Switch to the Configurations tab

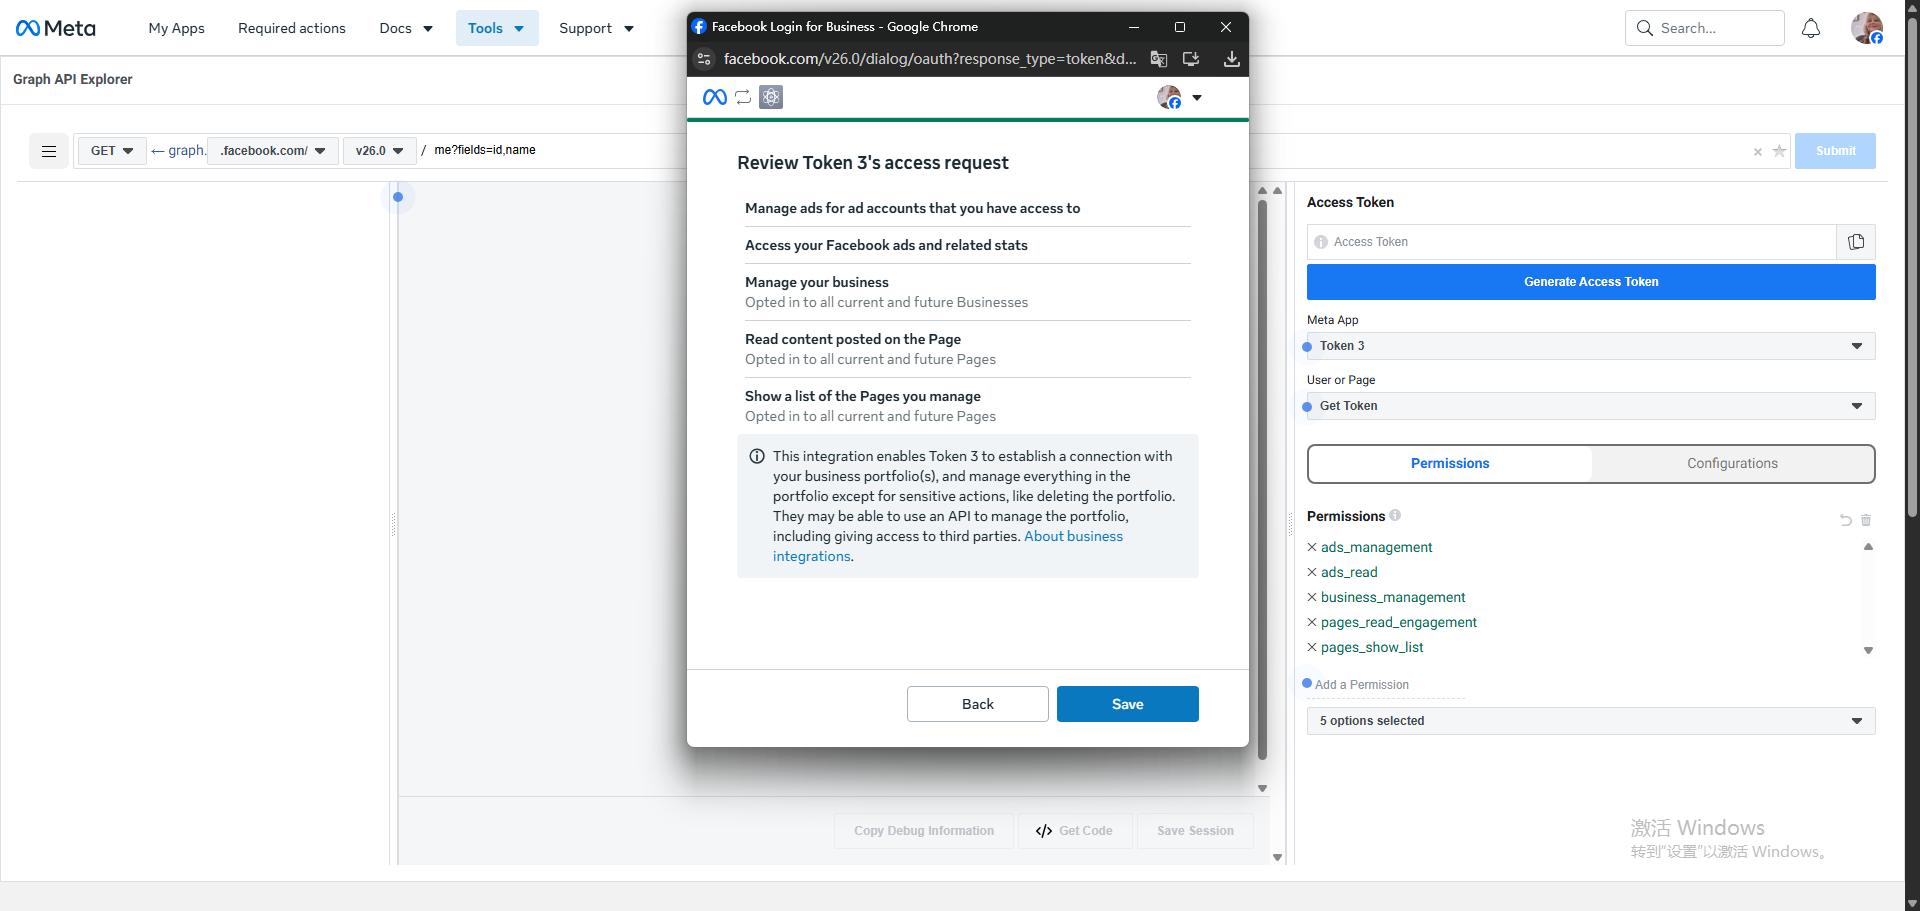click(1732, 463)
